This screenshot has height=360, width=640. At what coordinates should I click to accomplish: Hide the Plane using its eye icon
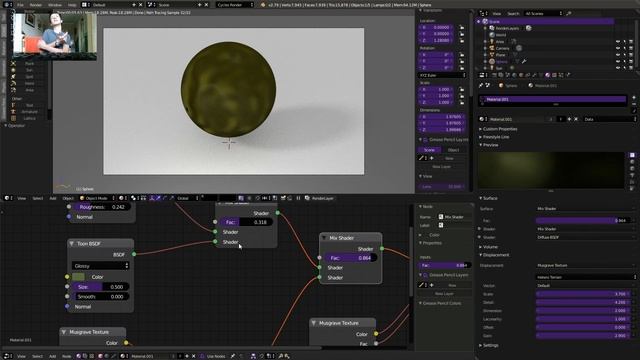point(618,55)
